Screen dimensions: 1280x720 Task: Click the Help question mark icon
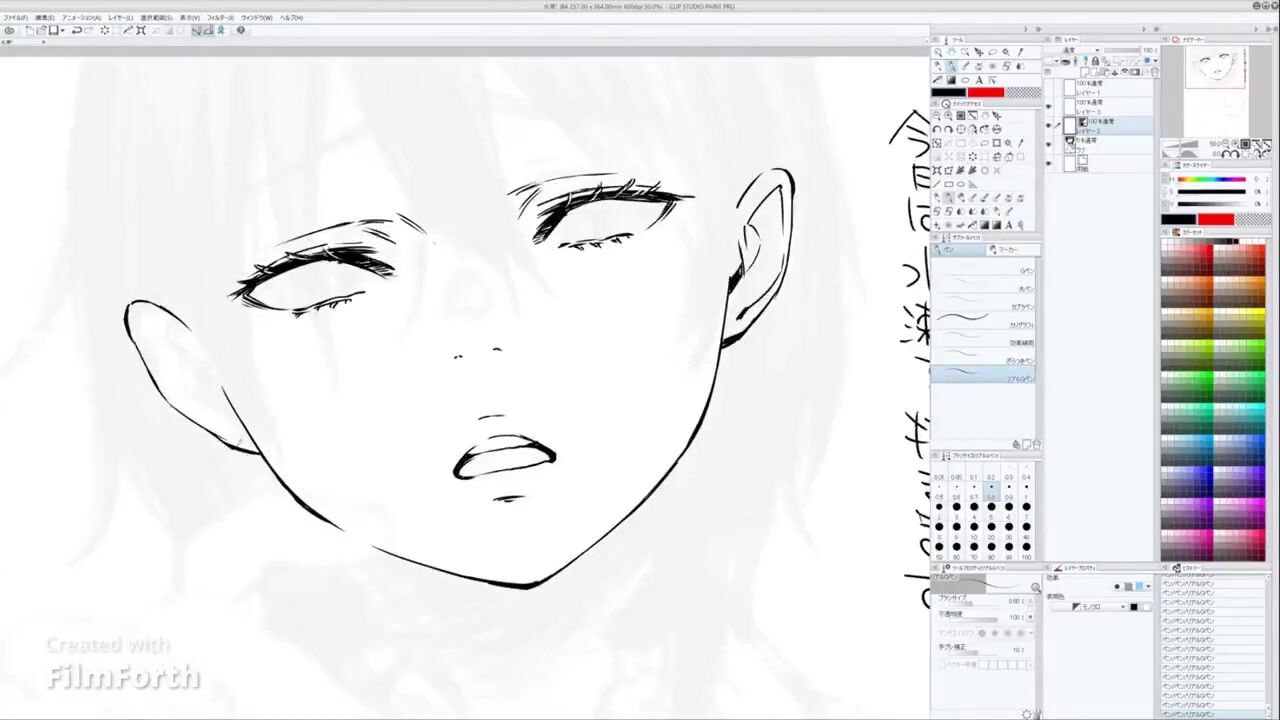click(240, 31)
